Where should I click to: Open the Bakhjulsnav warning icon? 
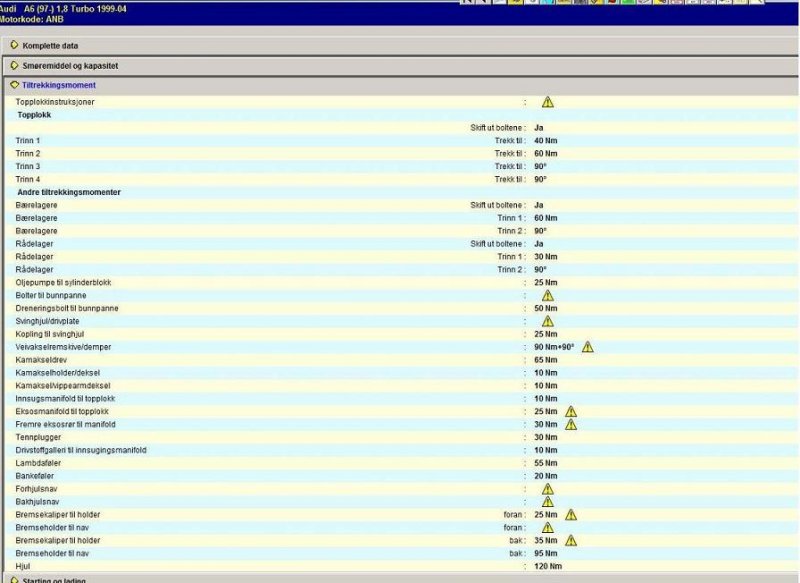547,502
